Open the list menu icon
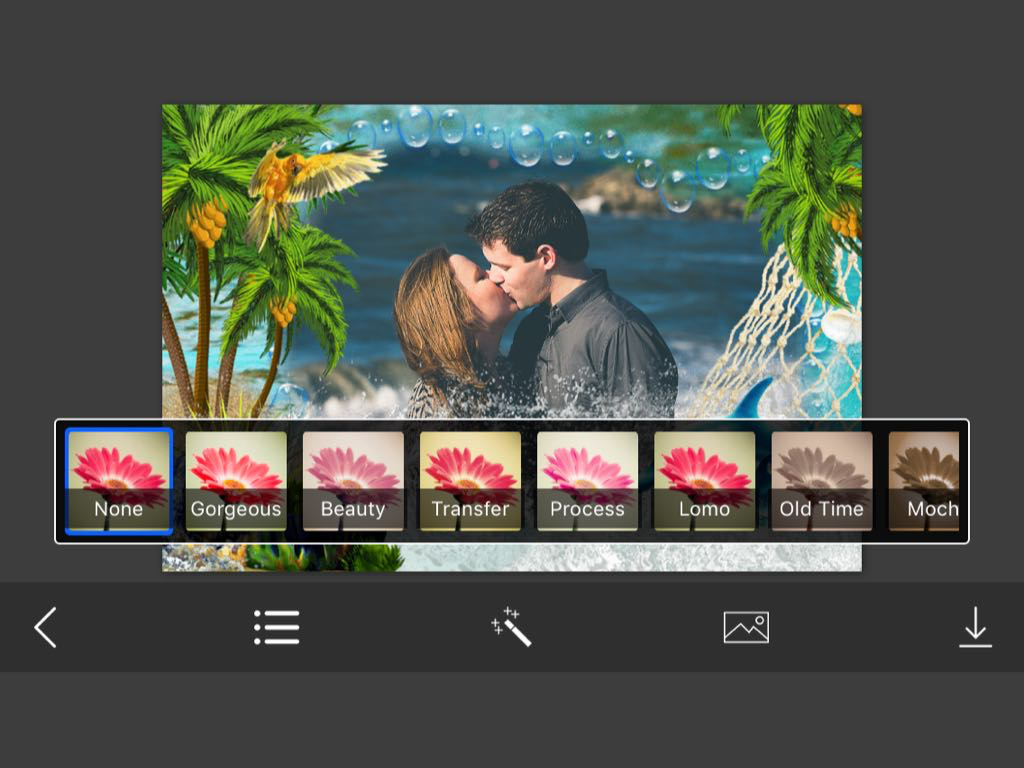This screenshot has width=1024, height=768. click(276, 627)
